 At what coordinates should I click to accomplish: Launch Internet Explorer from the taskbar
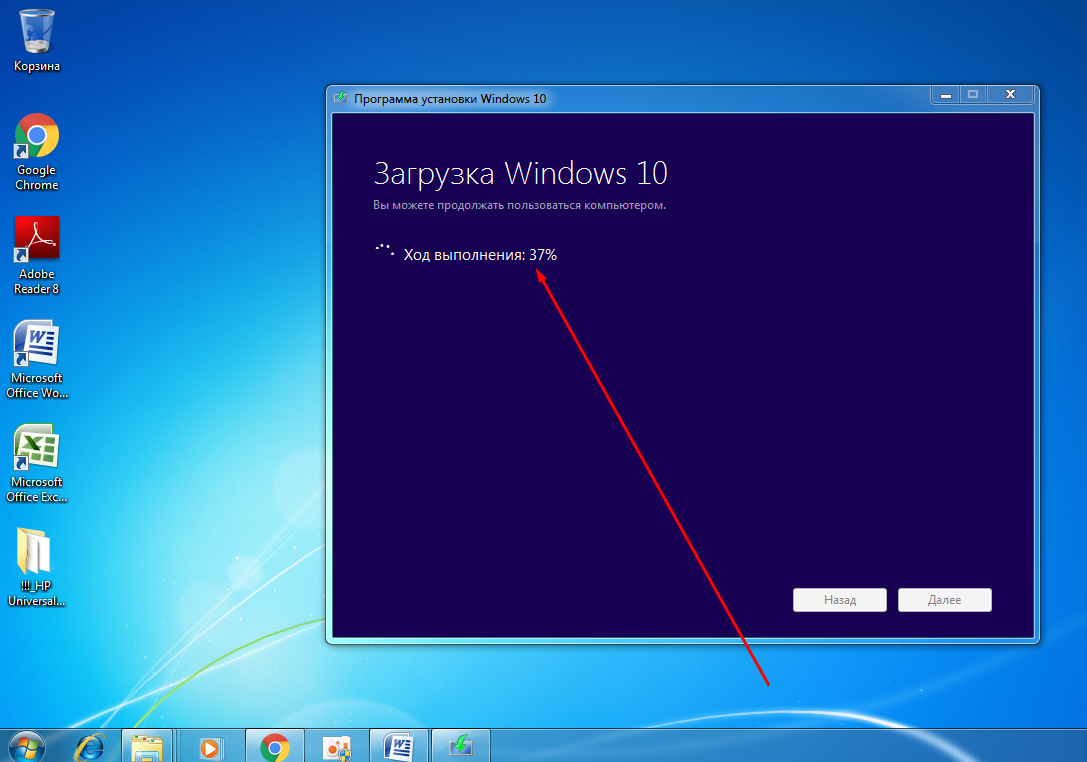90,747
